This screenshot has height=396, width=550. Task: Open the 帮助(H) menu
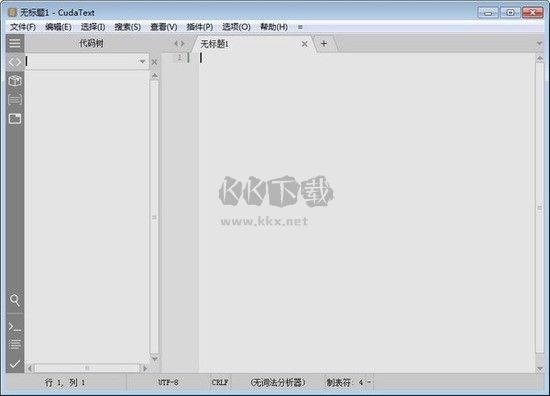tap(274, 27)
